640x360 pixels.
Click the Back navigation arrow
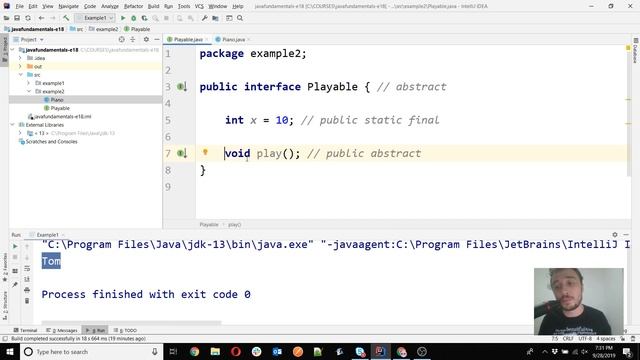tap(41, 18)
